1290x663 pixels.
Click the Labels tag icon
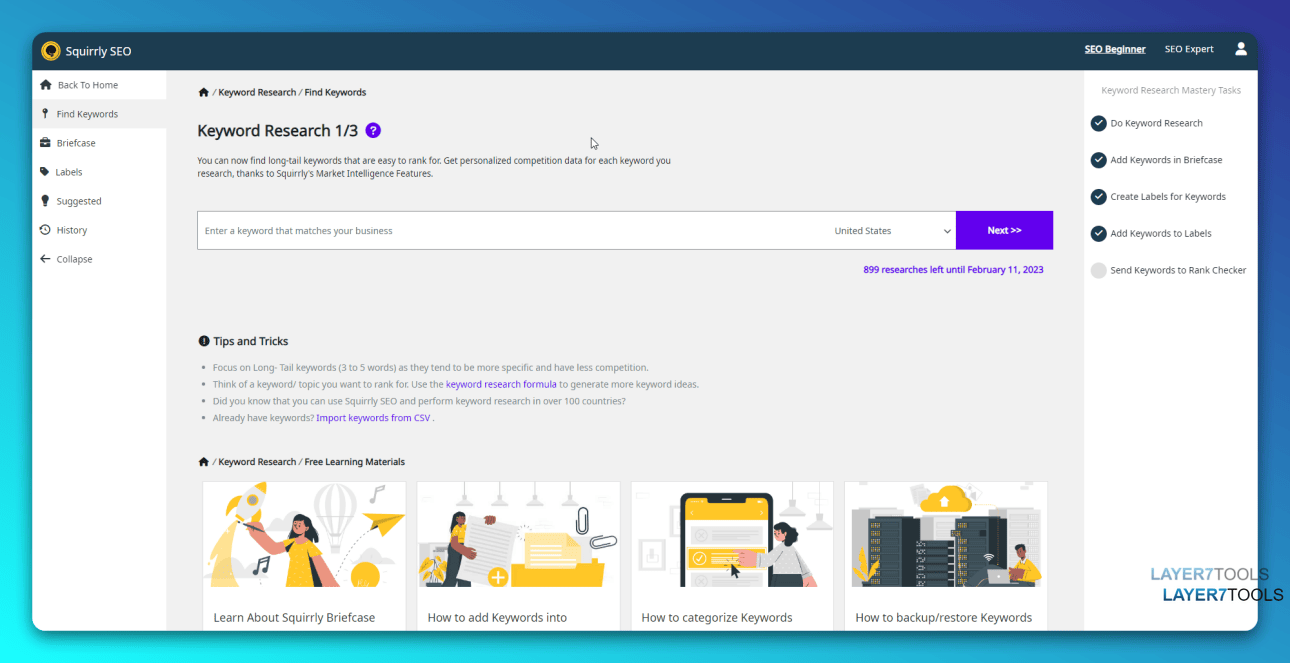pyautogui.click(x=45, y=172)
